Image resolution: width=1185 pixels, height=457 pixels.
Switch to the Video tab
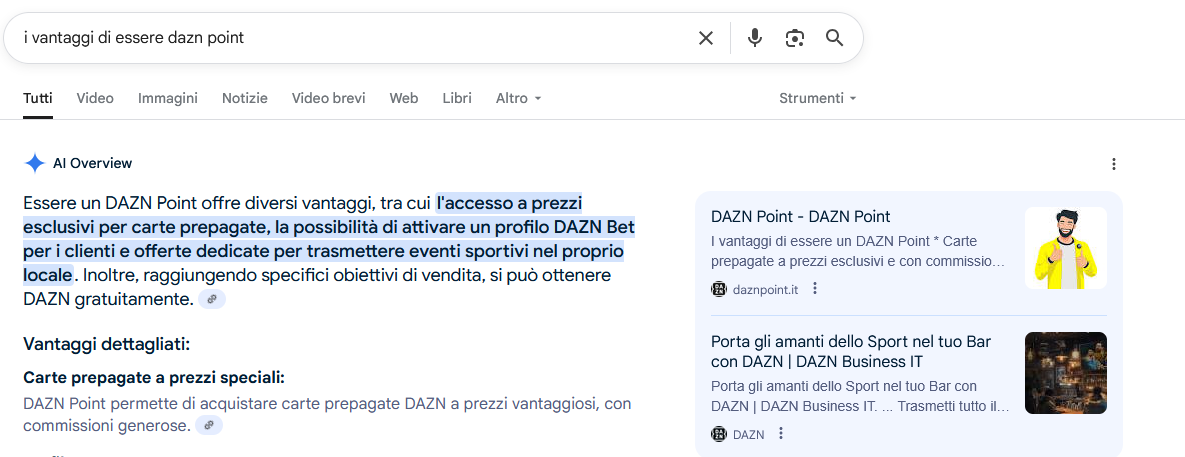(x=95, y=98)
